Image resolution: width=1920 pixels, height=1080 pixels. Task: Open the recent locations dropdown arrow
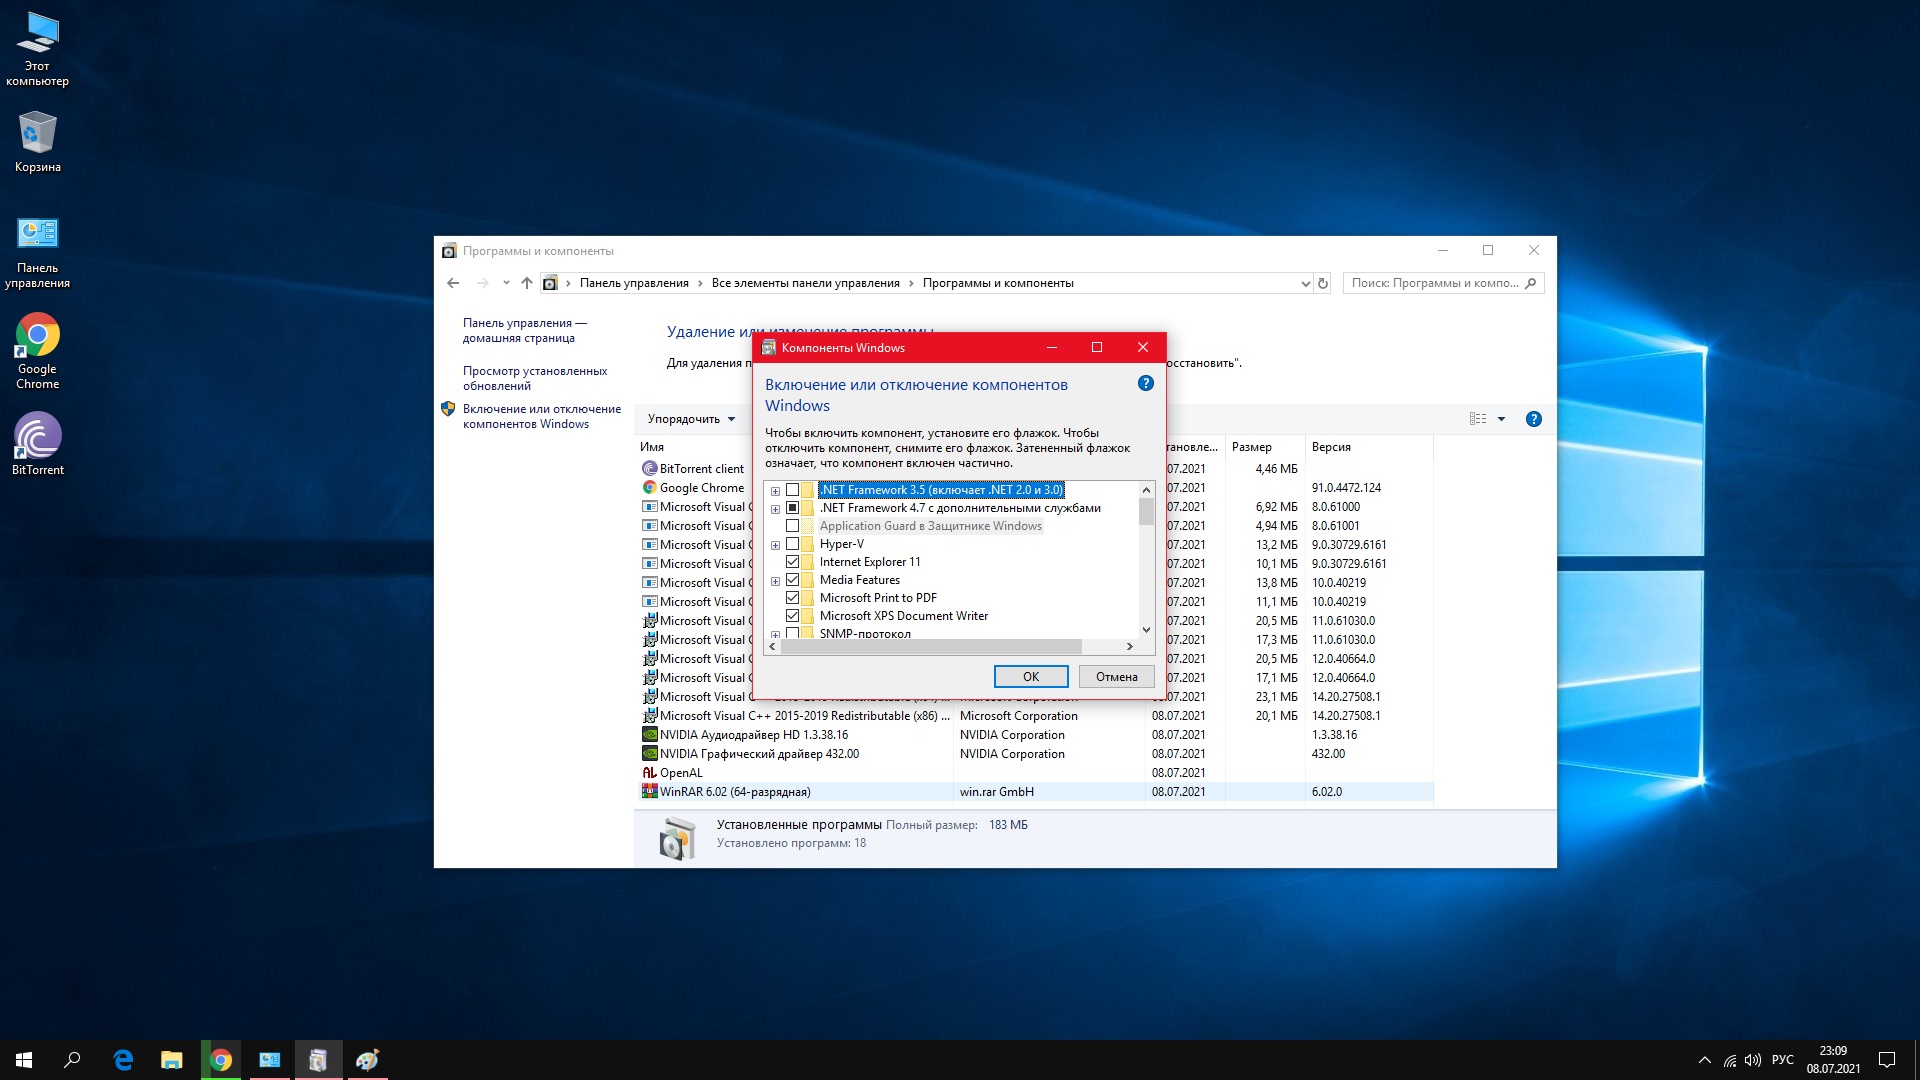[506, 283]
